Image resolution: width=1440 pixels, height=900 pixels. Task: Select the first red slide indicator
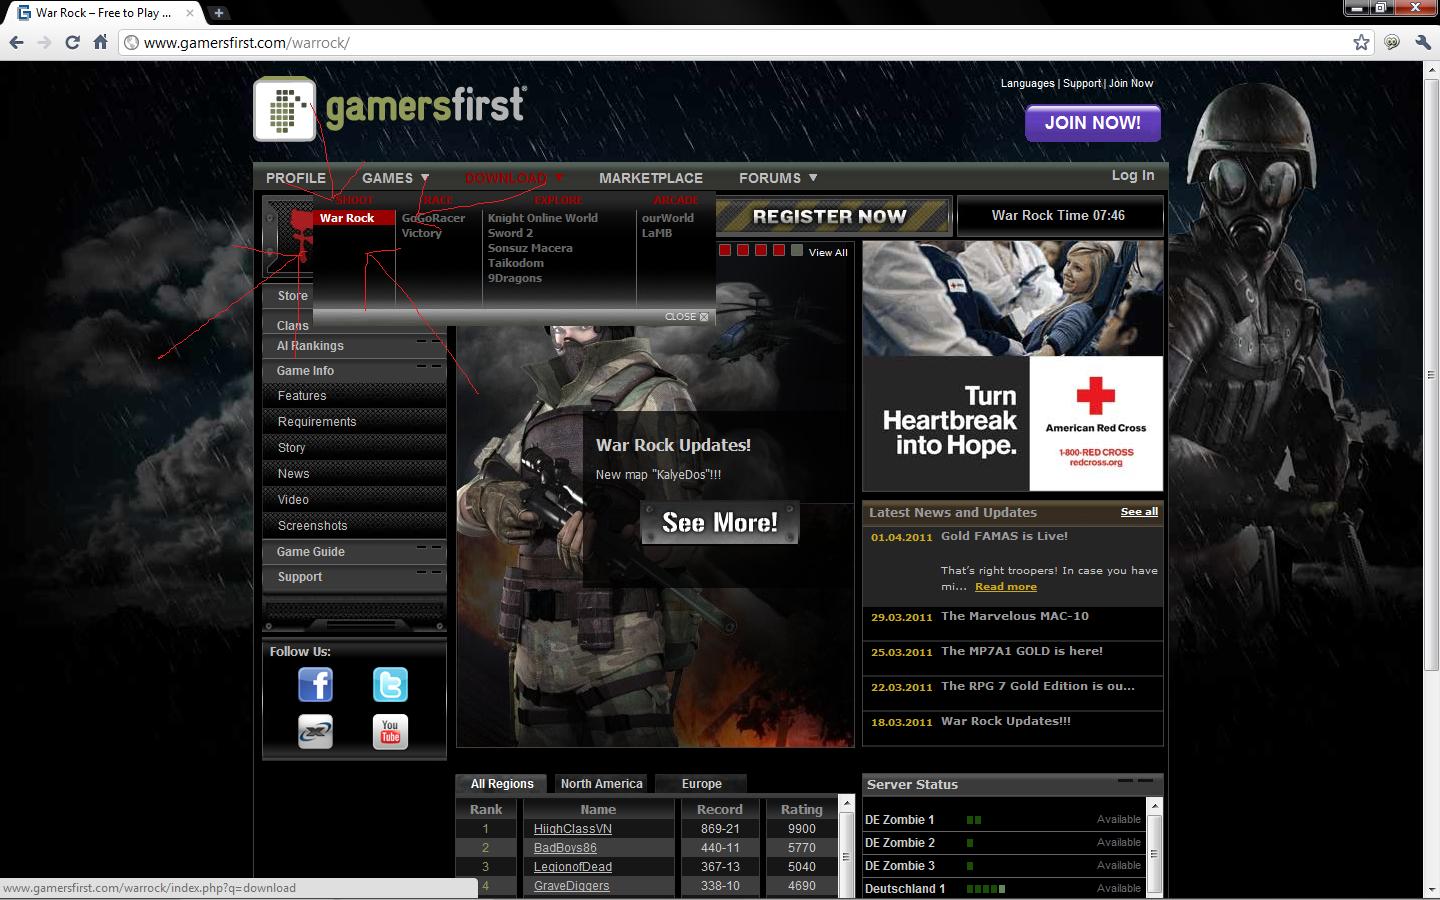[725, 250]
